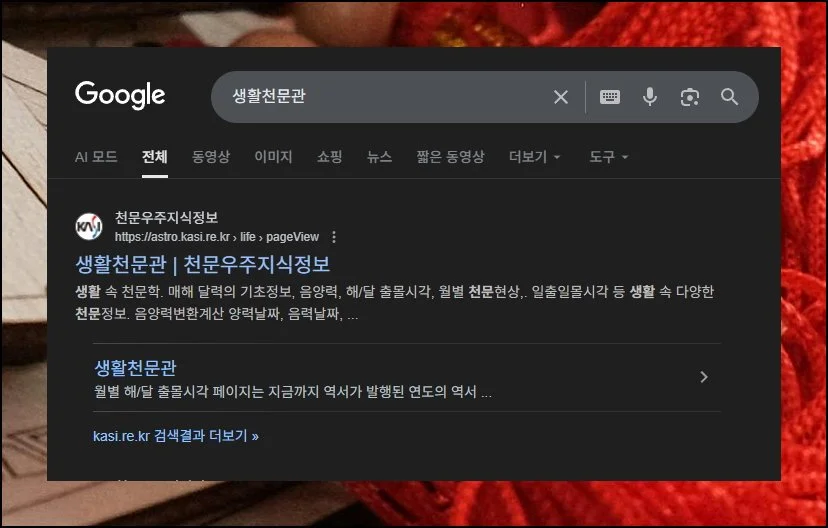Screen dimensions: 828x528
Task: Open the 짧은 동영상 tab
Action: click(450, 157)
